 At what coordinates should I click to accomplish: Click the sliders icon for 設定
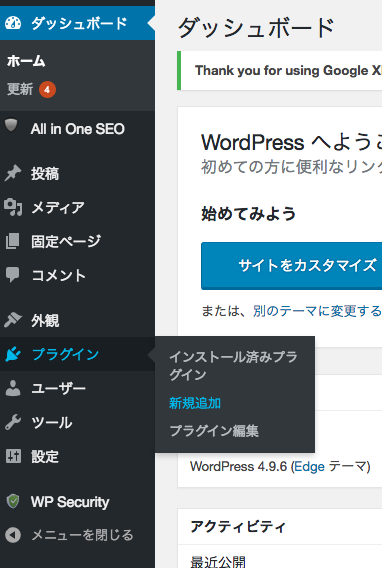(x=13, y=456)
